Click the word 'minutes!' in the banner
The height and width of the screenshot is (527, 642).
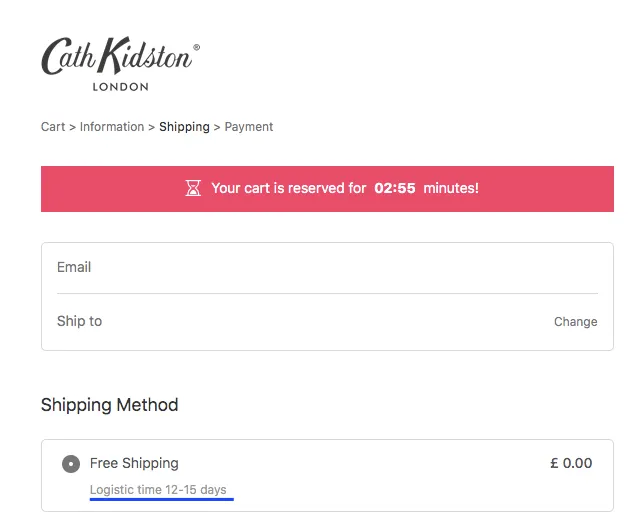point(451,188)
